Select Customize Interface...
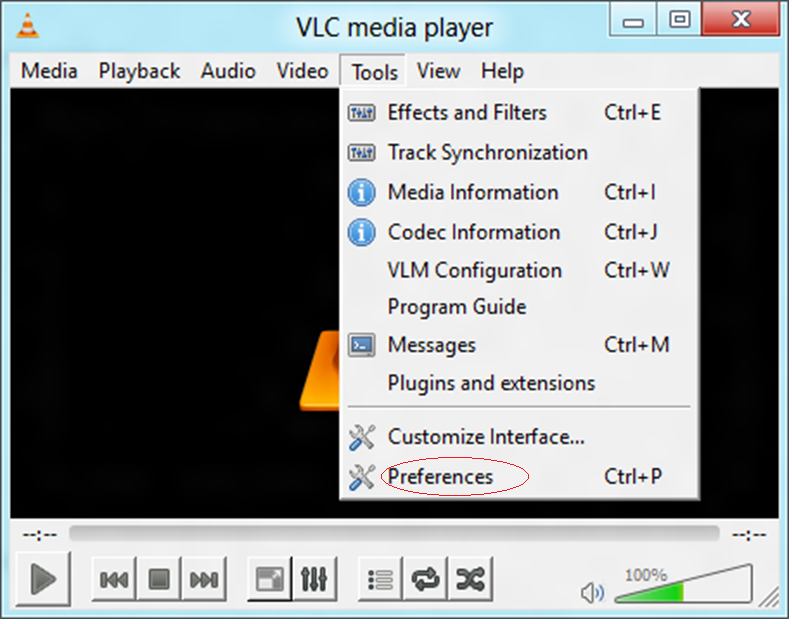792x624 pixels. click(519, 437)
